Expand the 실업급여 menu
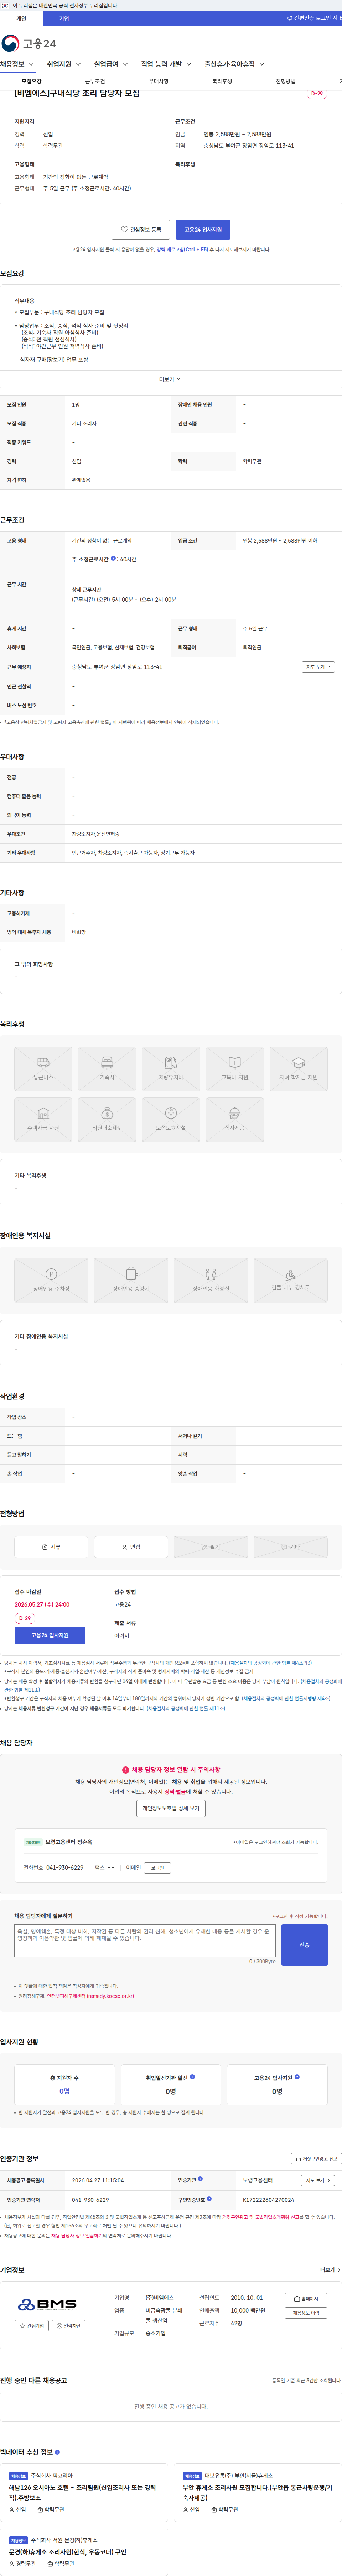Viewport: 342px width, 2576px height. point(111,64)
